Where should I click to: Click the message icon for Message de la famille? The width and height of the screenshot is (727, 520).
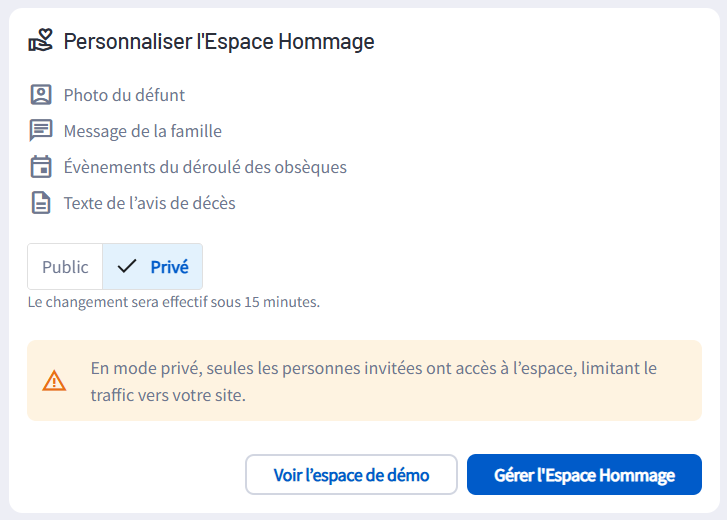coord(40,131)
